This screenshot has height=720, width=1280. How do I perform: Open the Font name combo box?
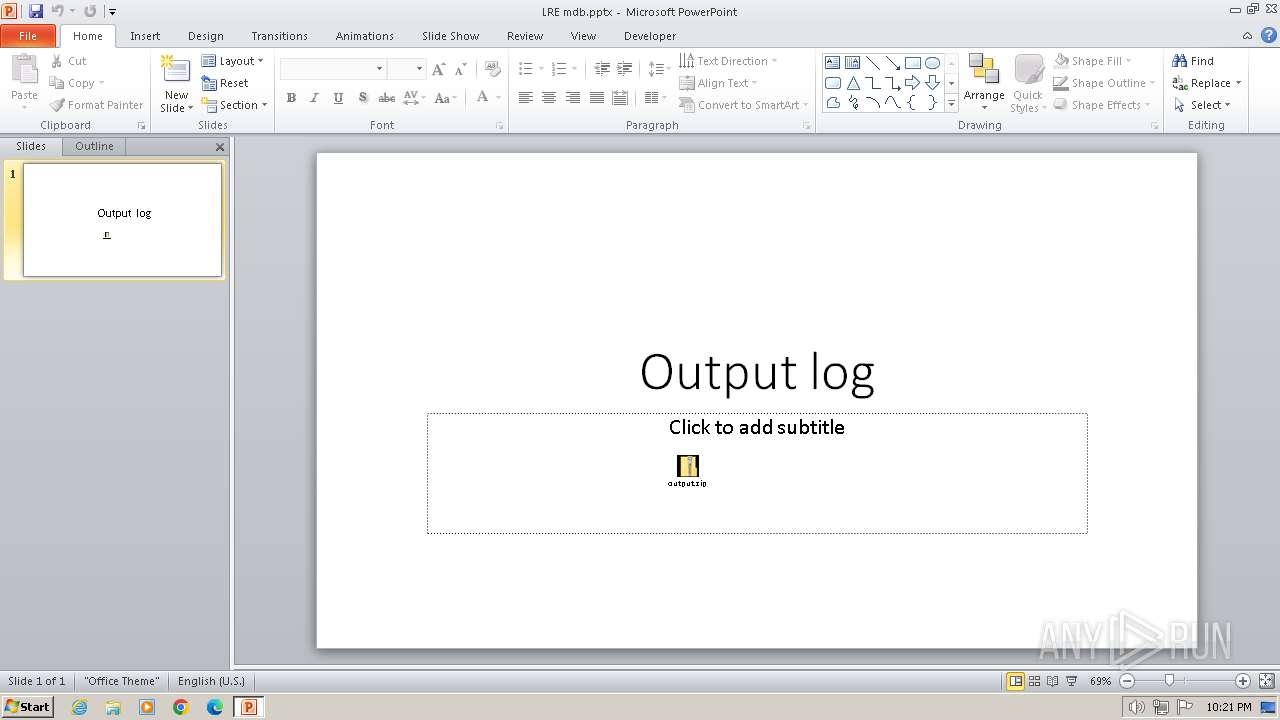pyautogui.click(x=333, y=69)
